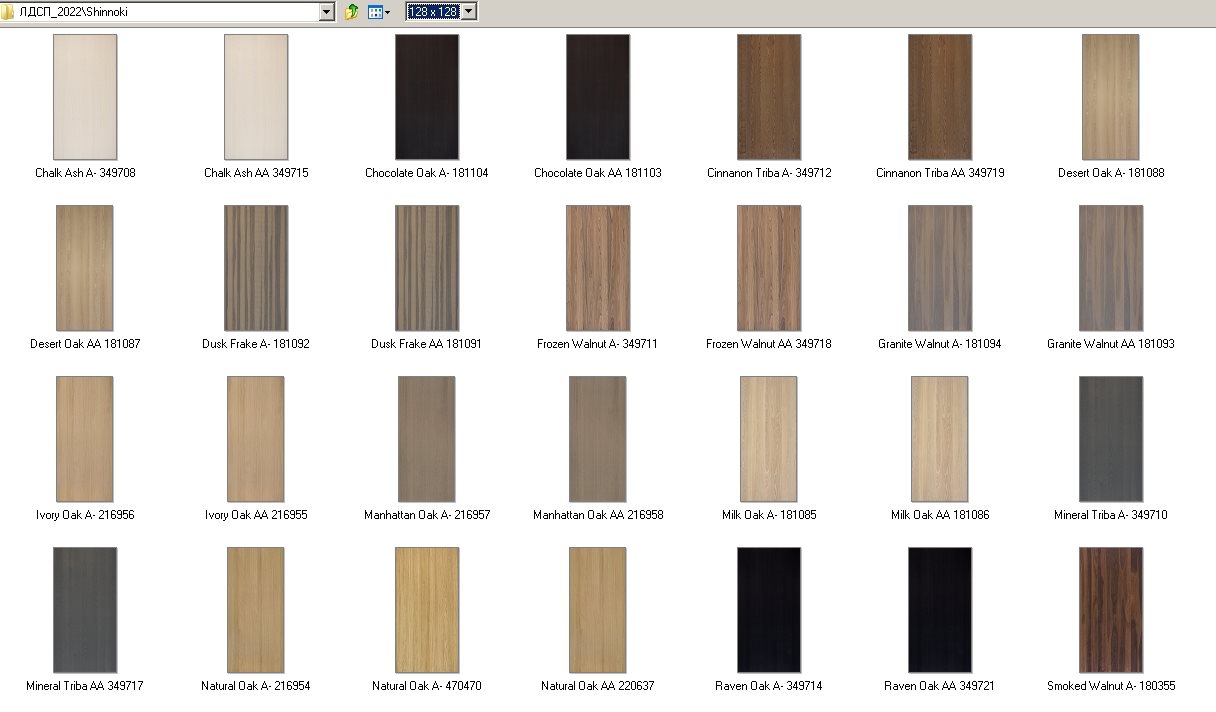The width and height of the screenshot is (1216, 712).
Task: Select the Chalk Ash AA 349715 swatch
Action: [x=256, y=97]
